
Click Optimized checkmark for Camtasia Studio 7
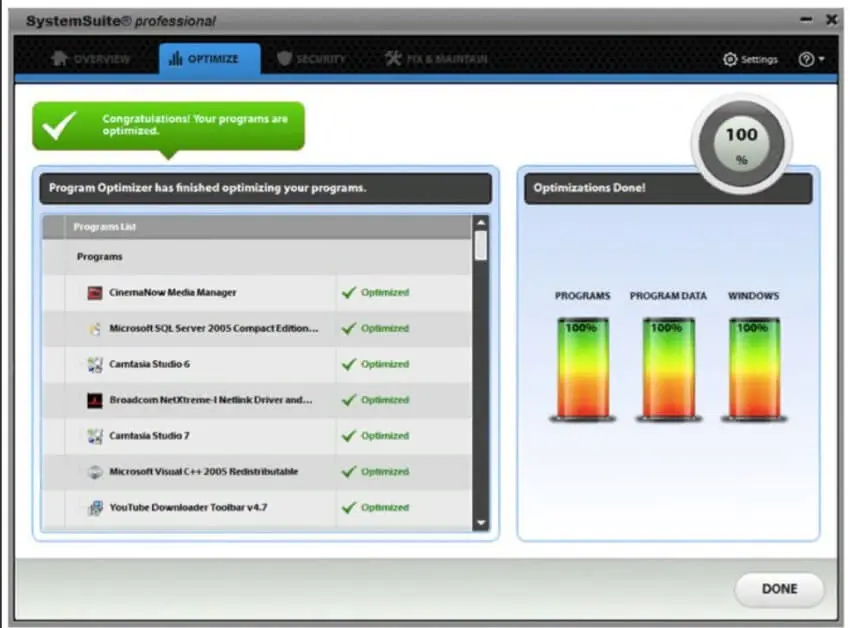pyautogui.click(x=349, y=435)
